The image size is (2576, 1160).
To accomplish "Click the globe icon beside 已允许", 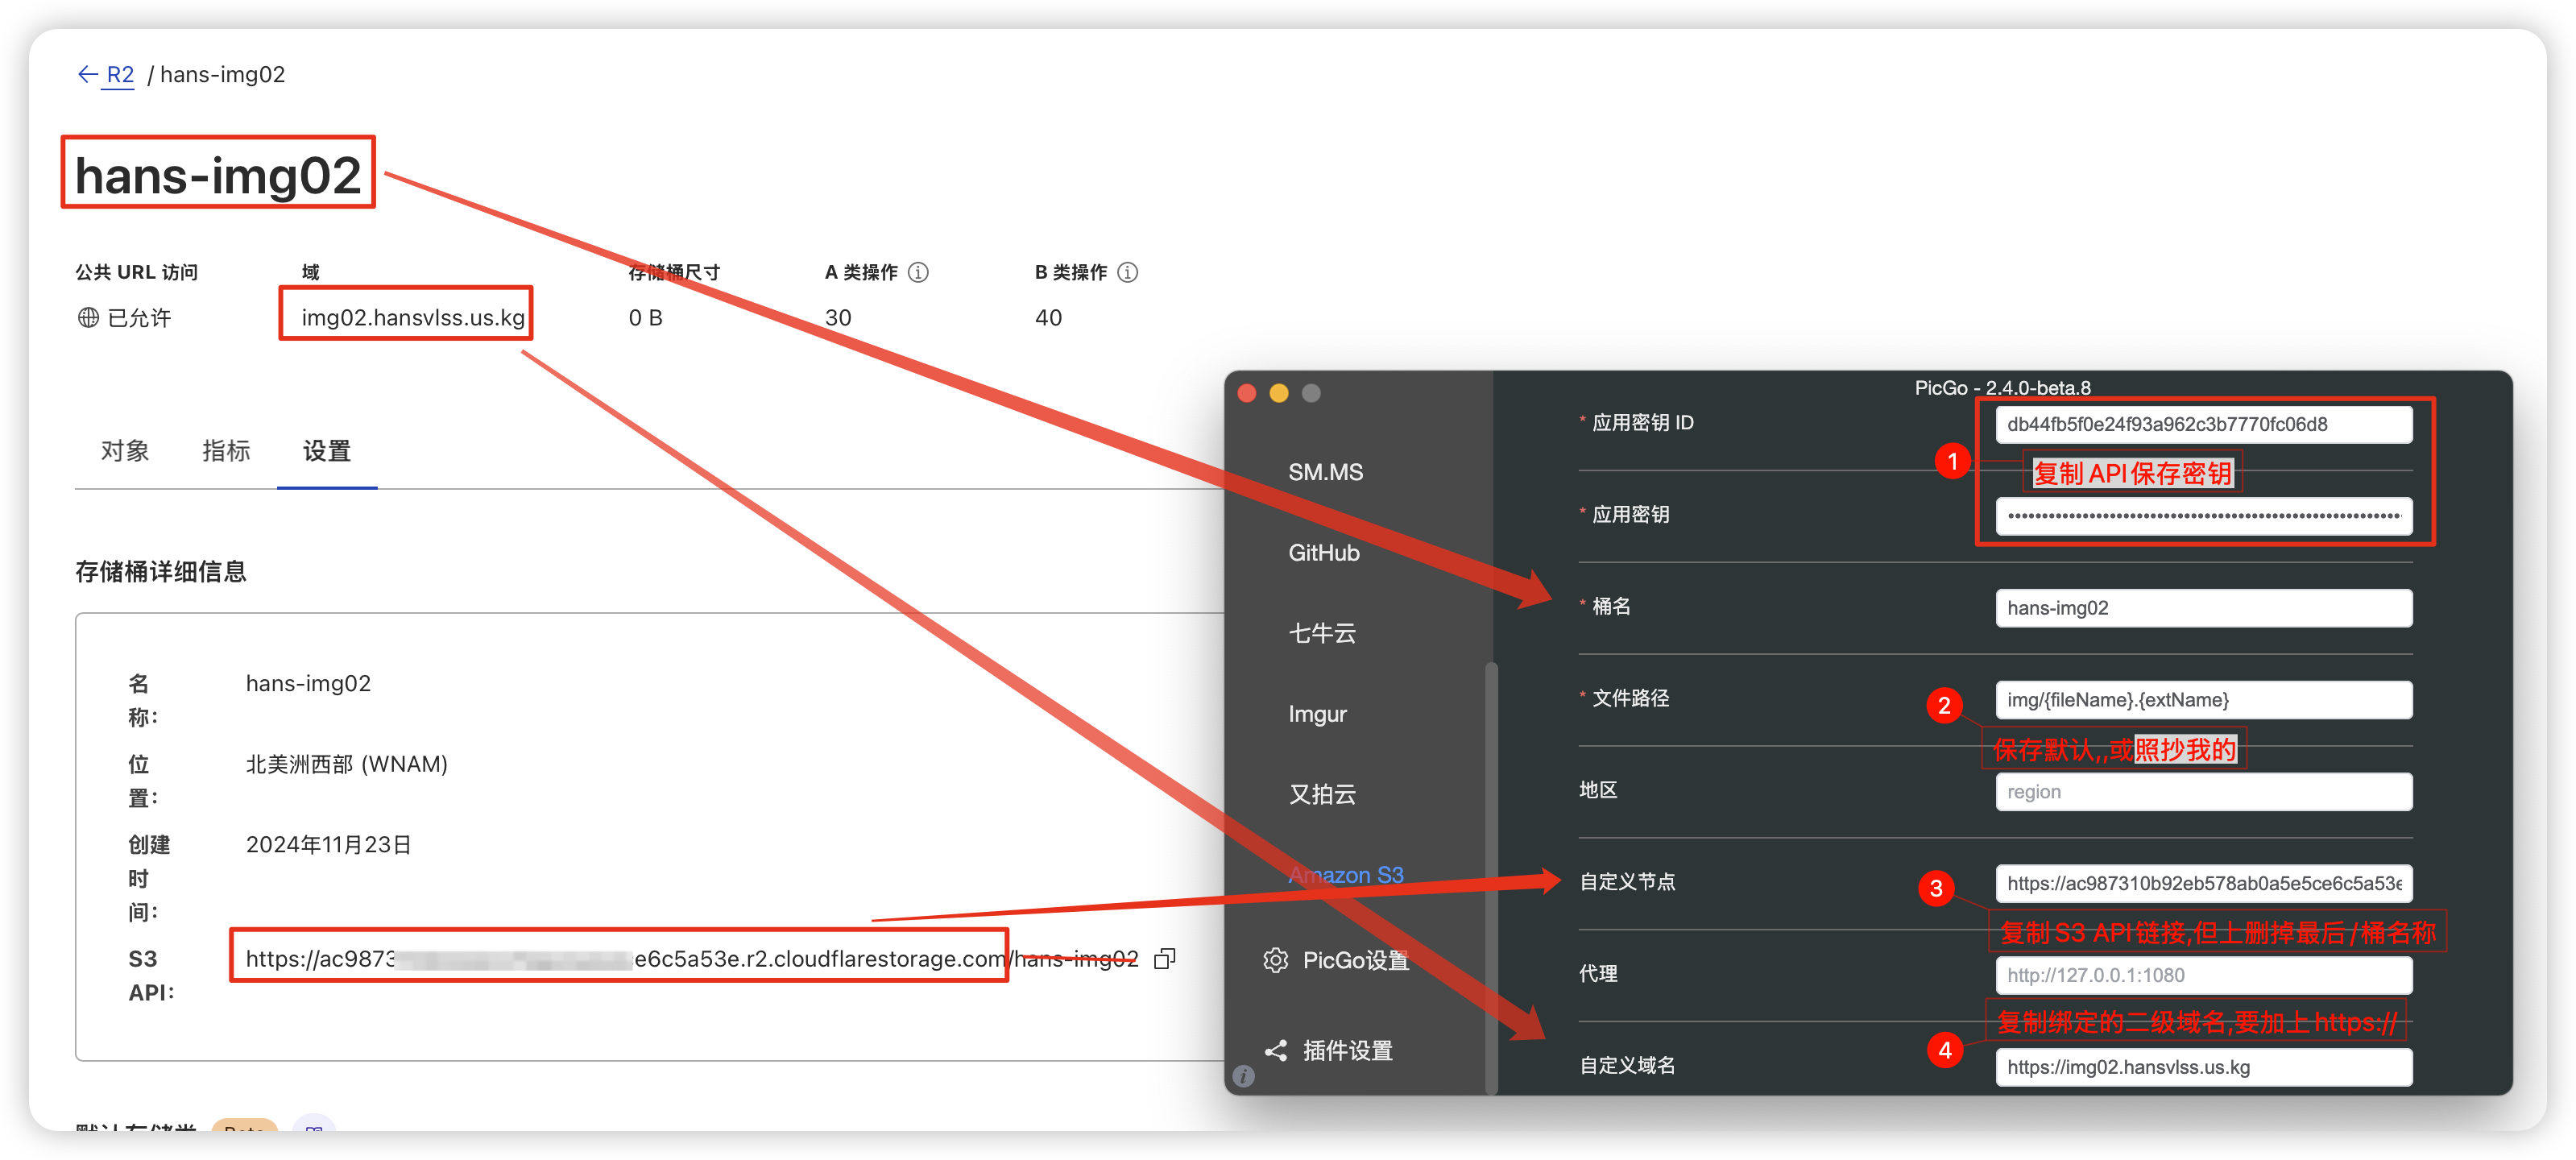I will coord(88,317).
